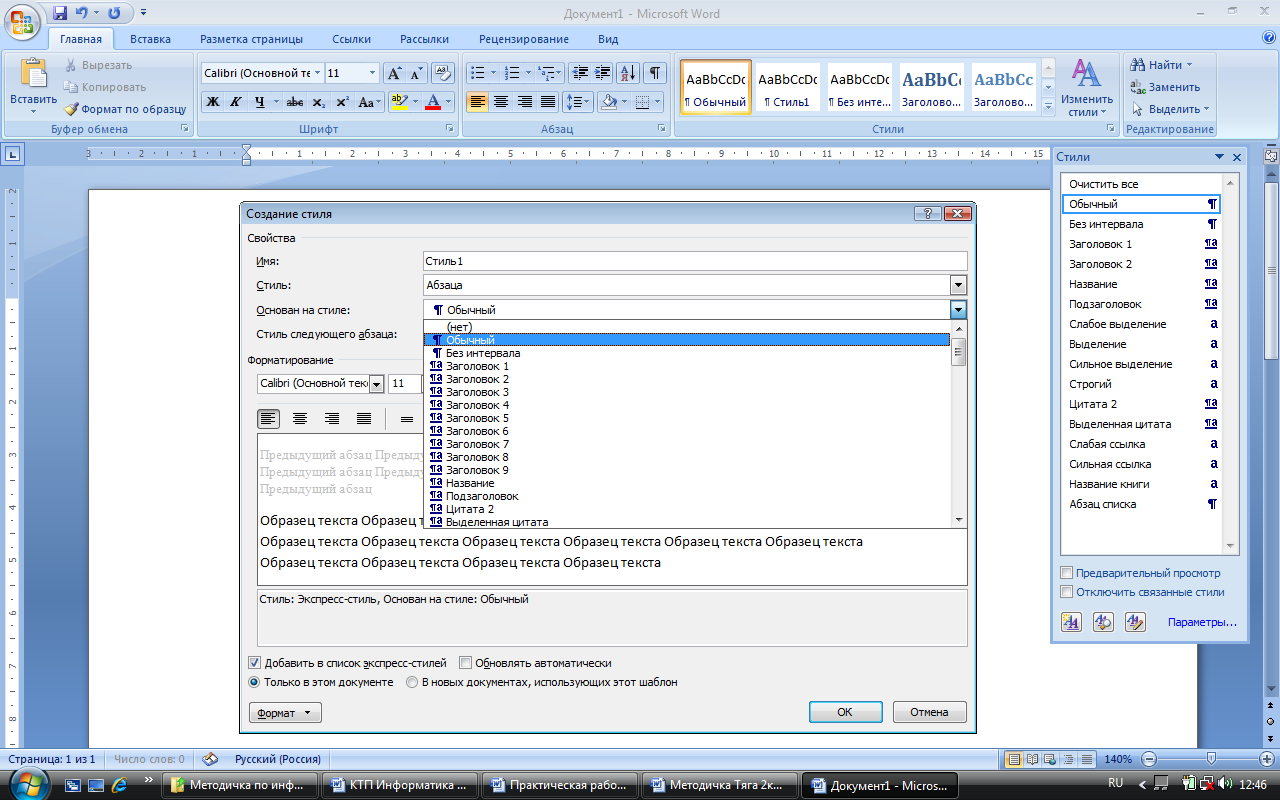Open text highlight color button

(x=398, y=102)
